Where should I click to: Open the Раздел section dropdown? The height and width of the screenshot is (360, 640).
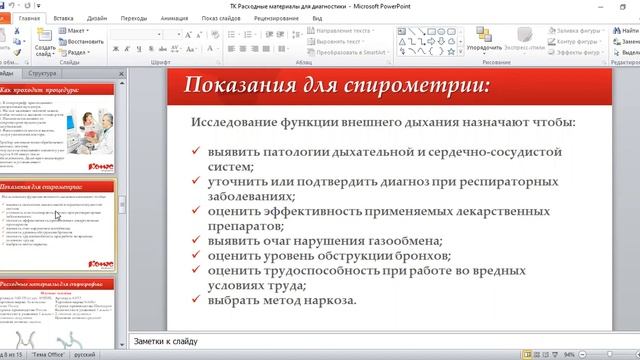click(75, 52)
